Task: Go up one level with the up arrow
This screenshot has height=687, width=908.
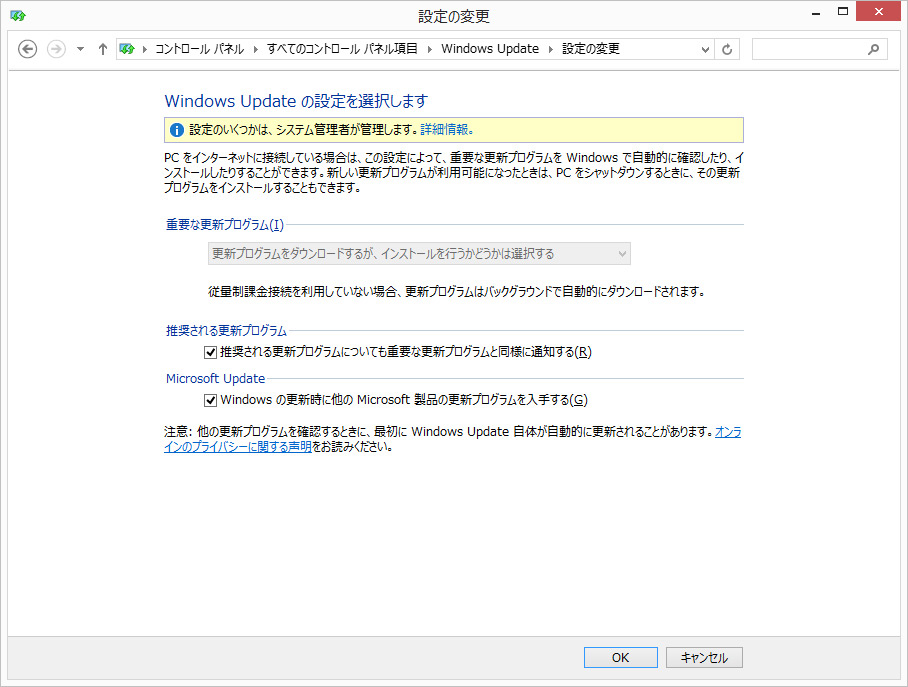Action: tap(102, 49)
